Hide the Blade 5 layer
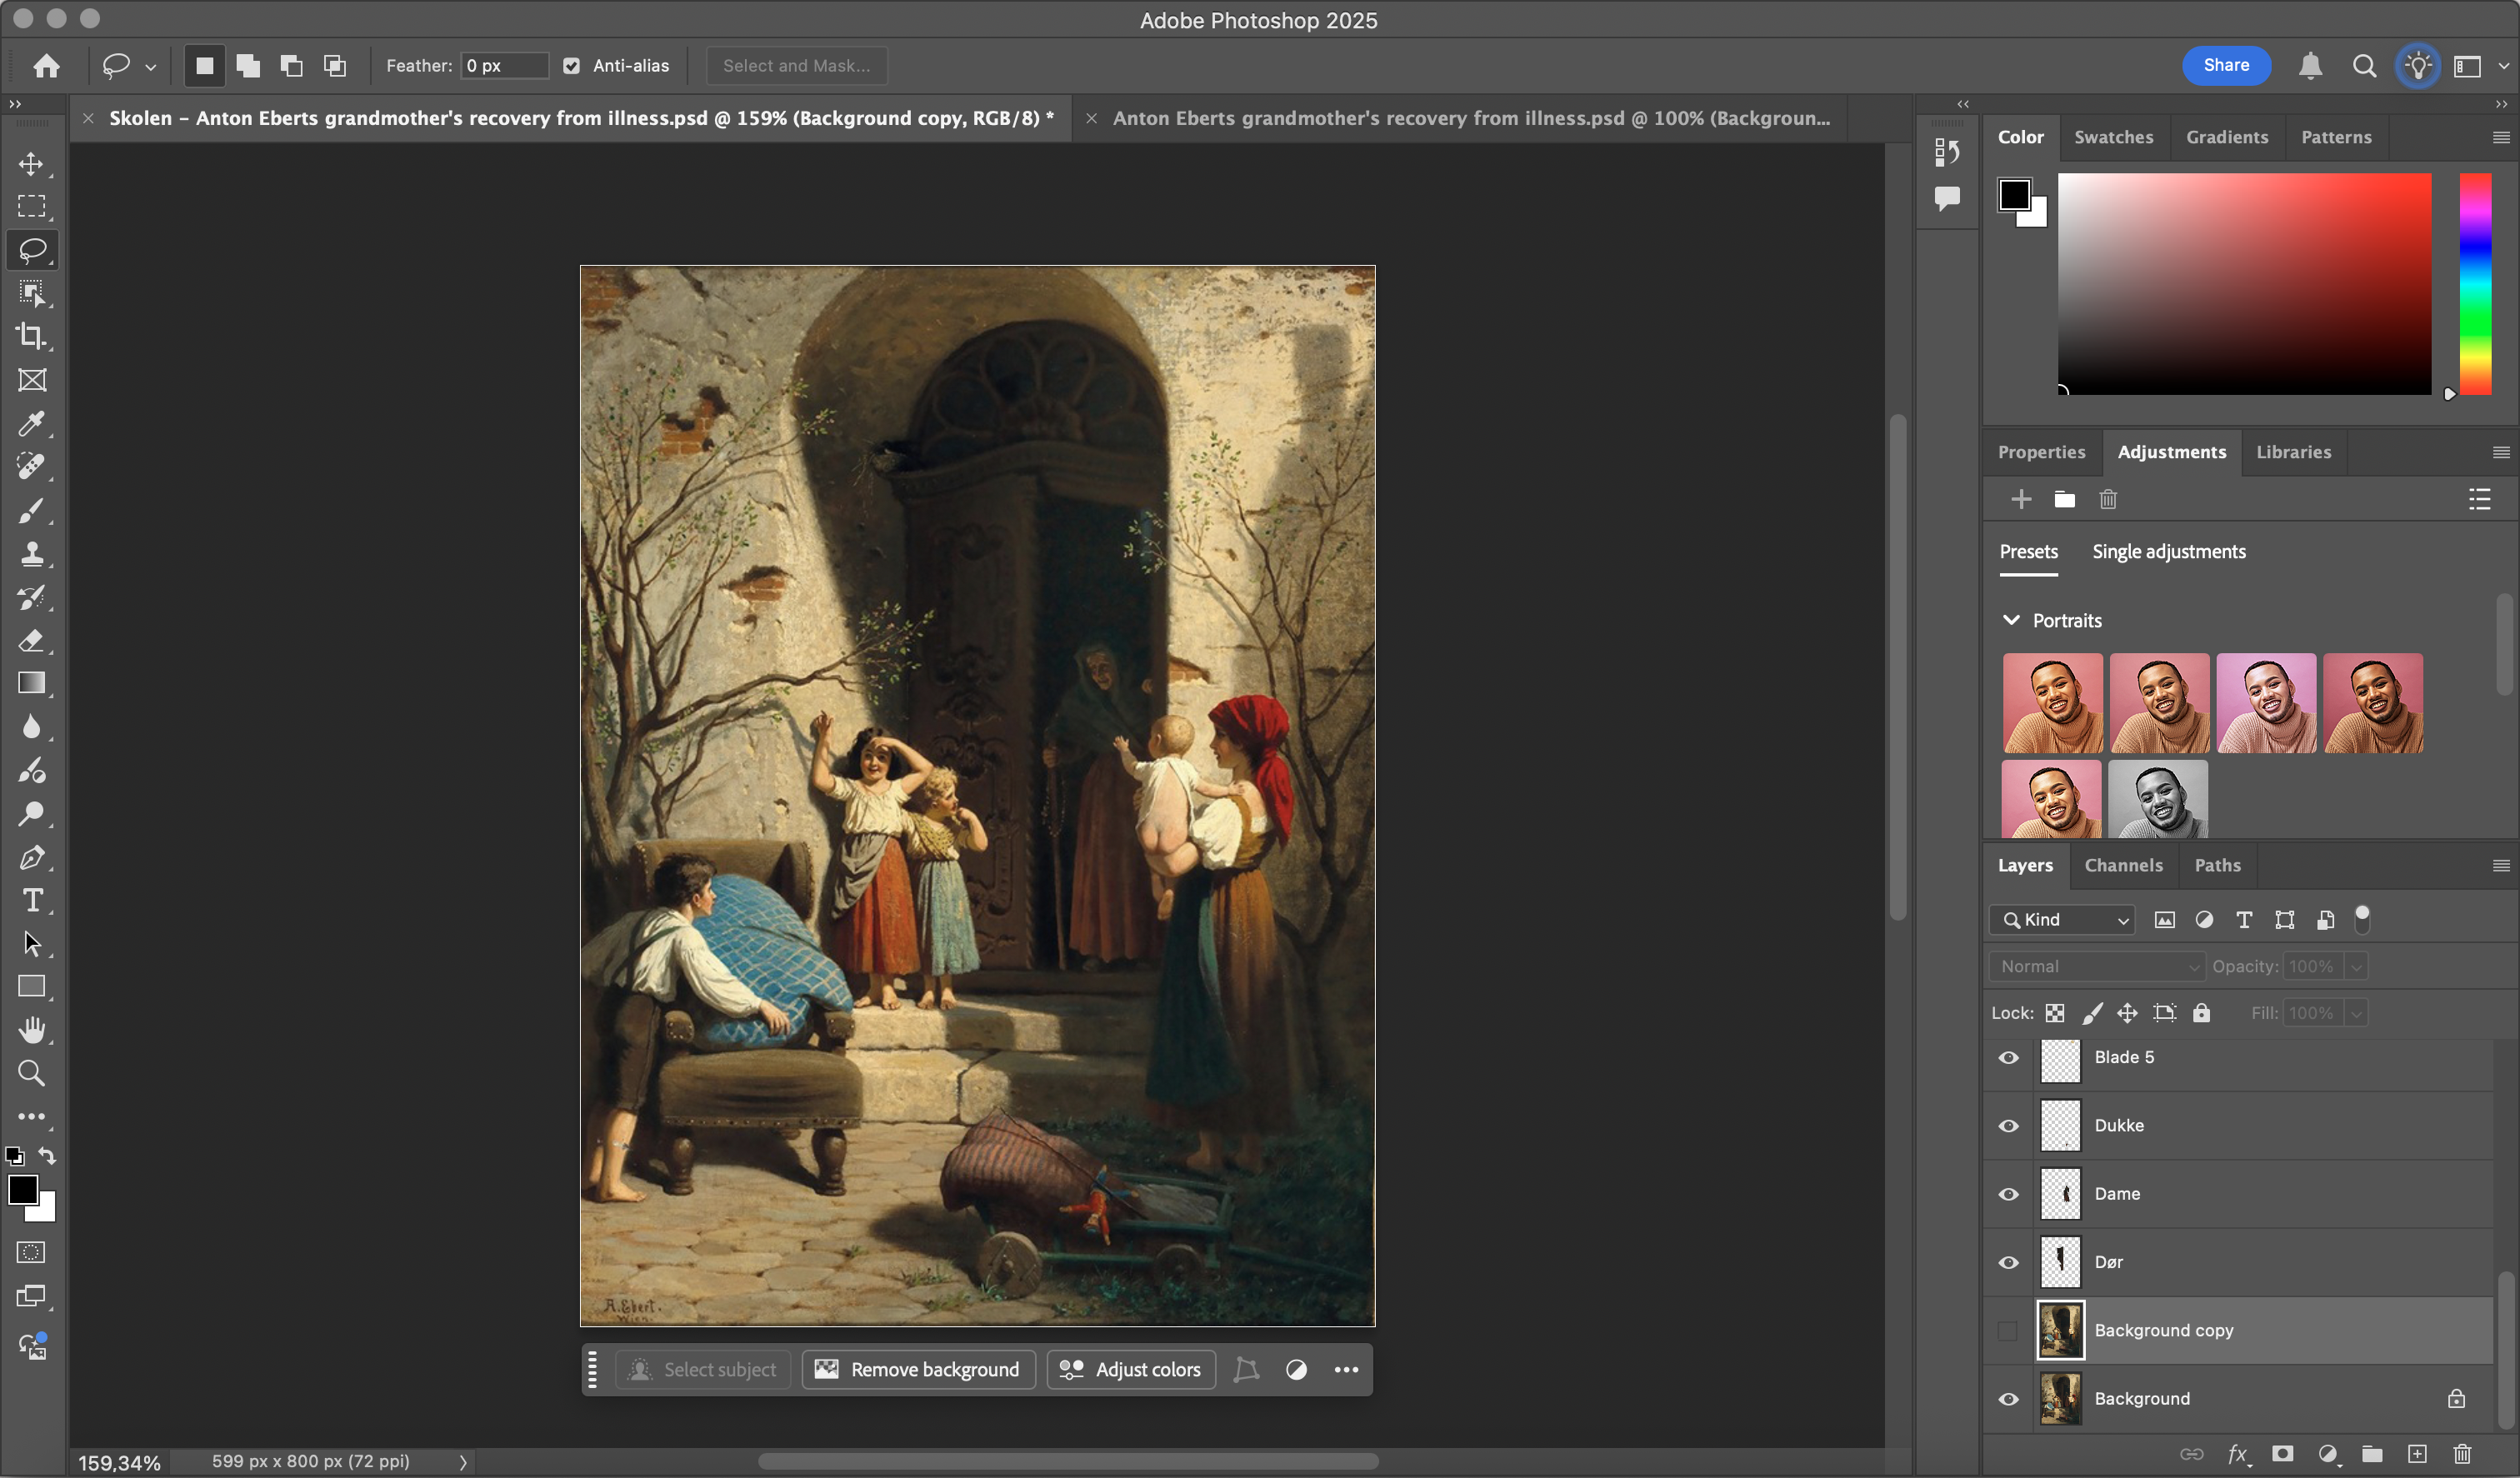Viewport: 2520px width, 1478px height. pos(2008,1058)
